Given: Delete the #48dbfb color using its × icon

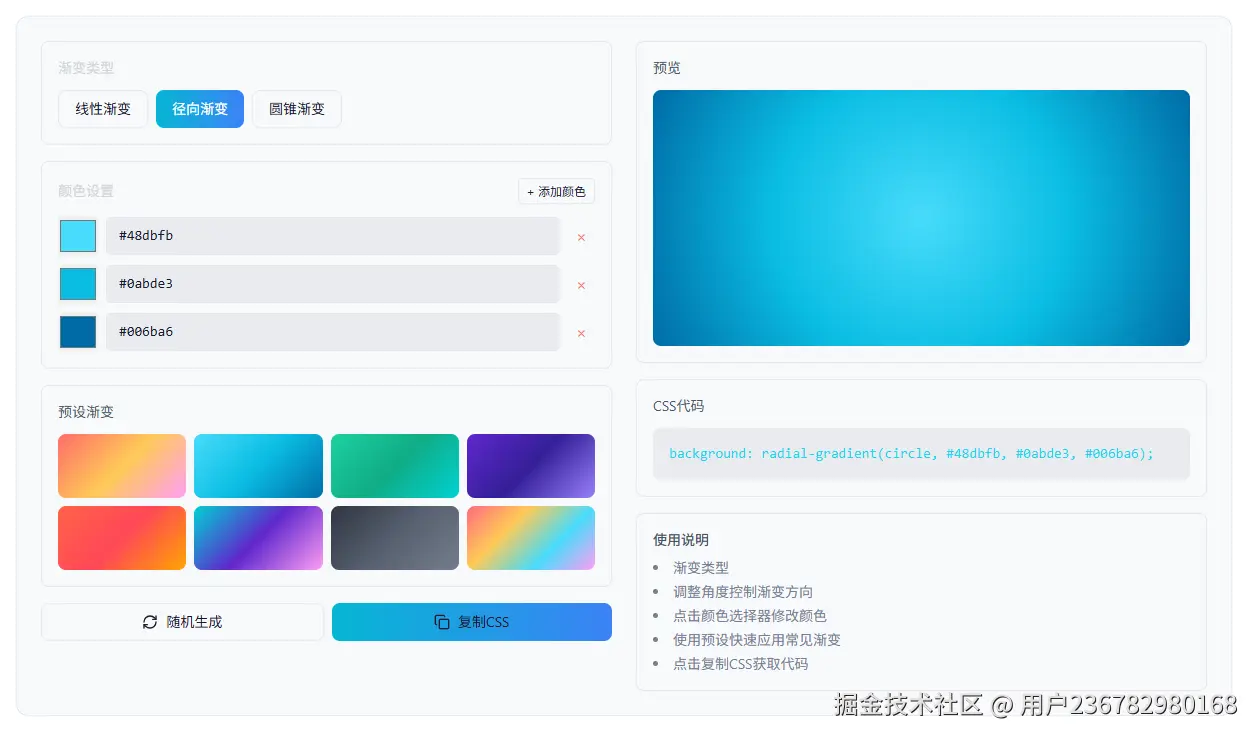Looking at the screenshot, I should (581, 237).
